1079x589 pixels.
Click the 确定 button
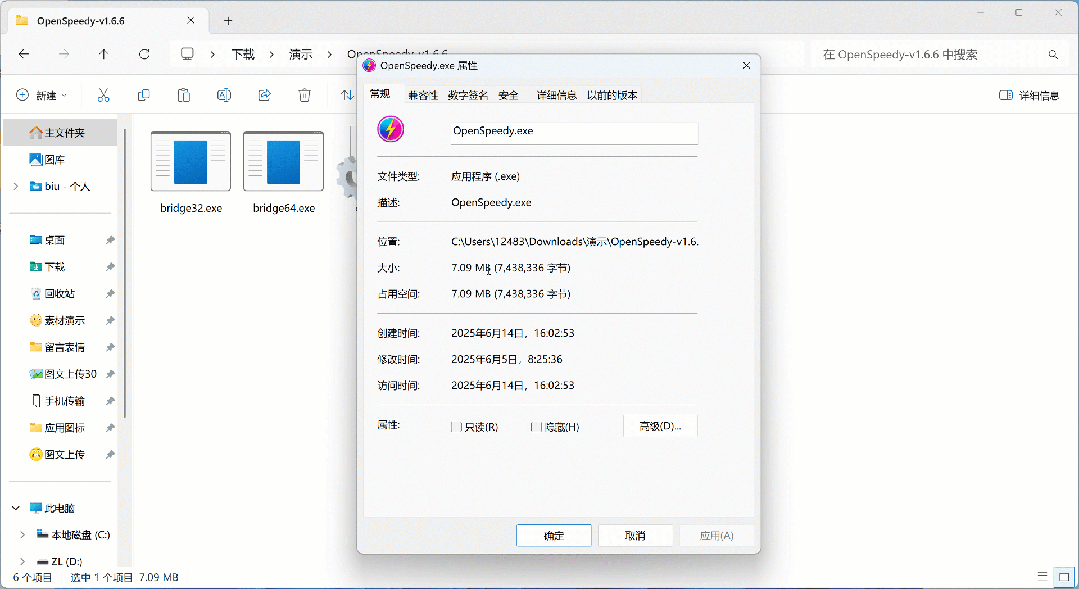tap(553, 536)
